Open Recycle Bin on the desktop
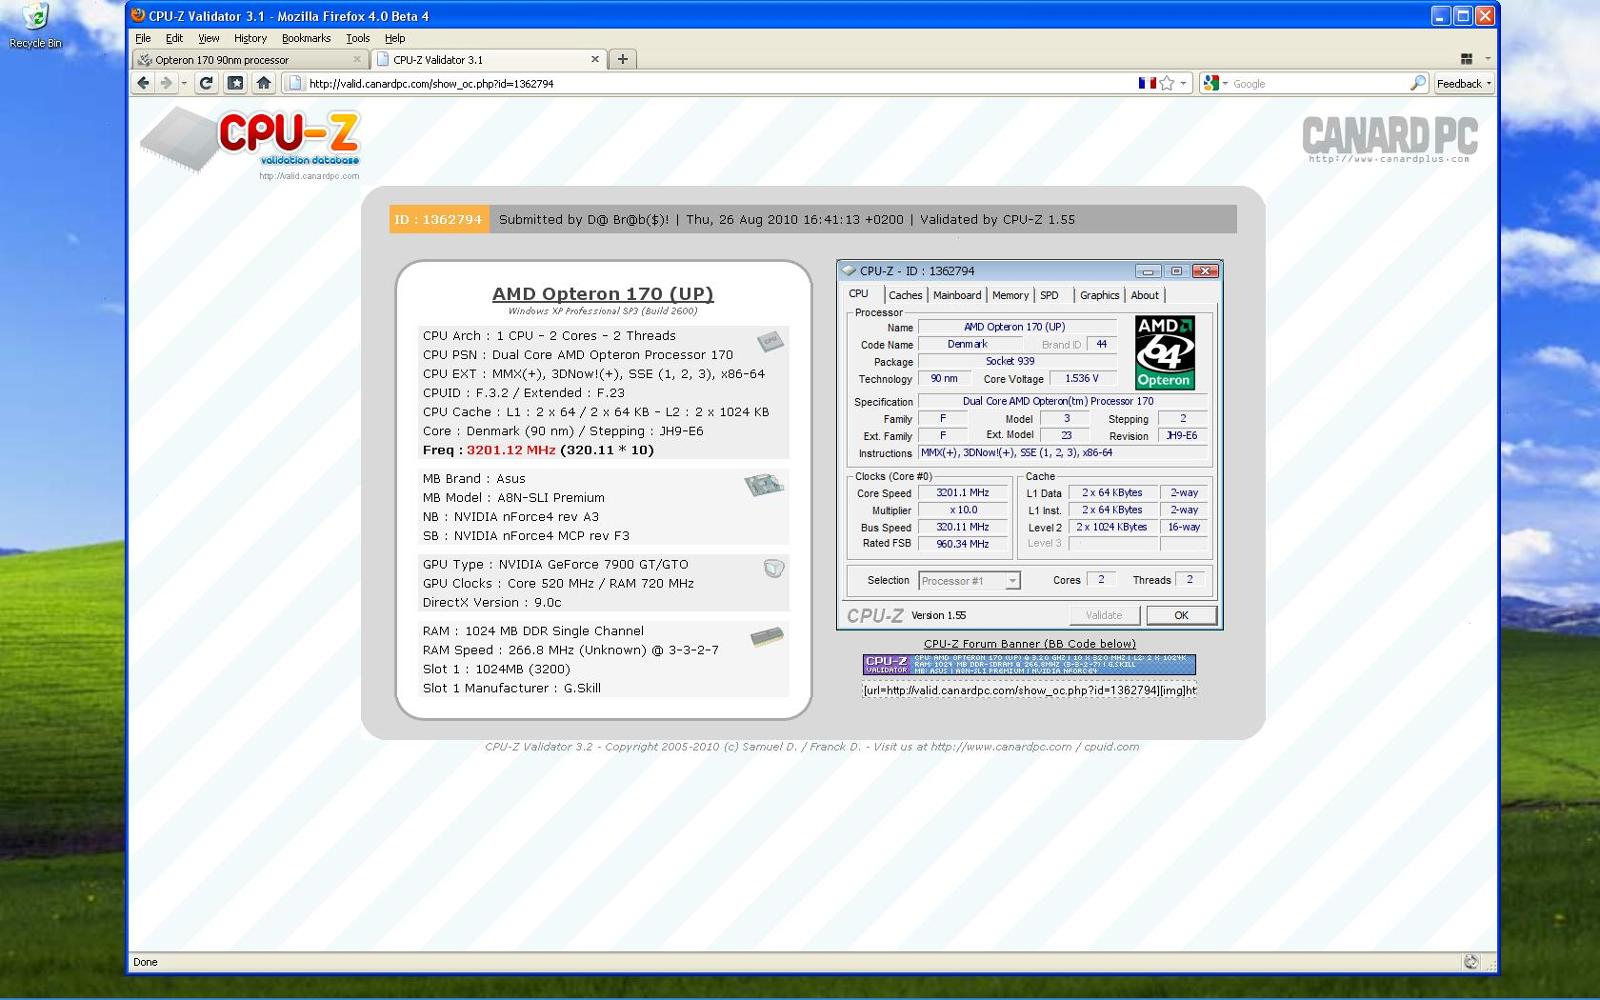 point(35,26)
